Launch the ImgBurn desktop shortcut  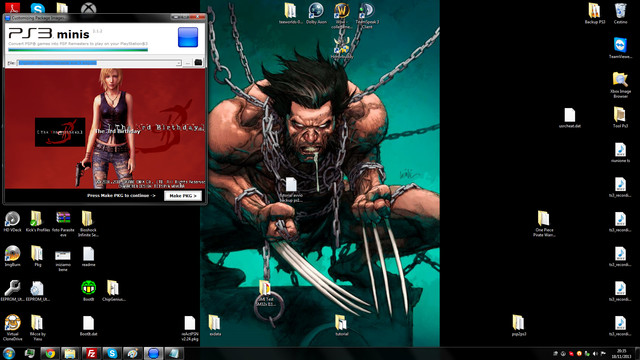click(x=12, y=256)
